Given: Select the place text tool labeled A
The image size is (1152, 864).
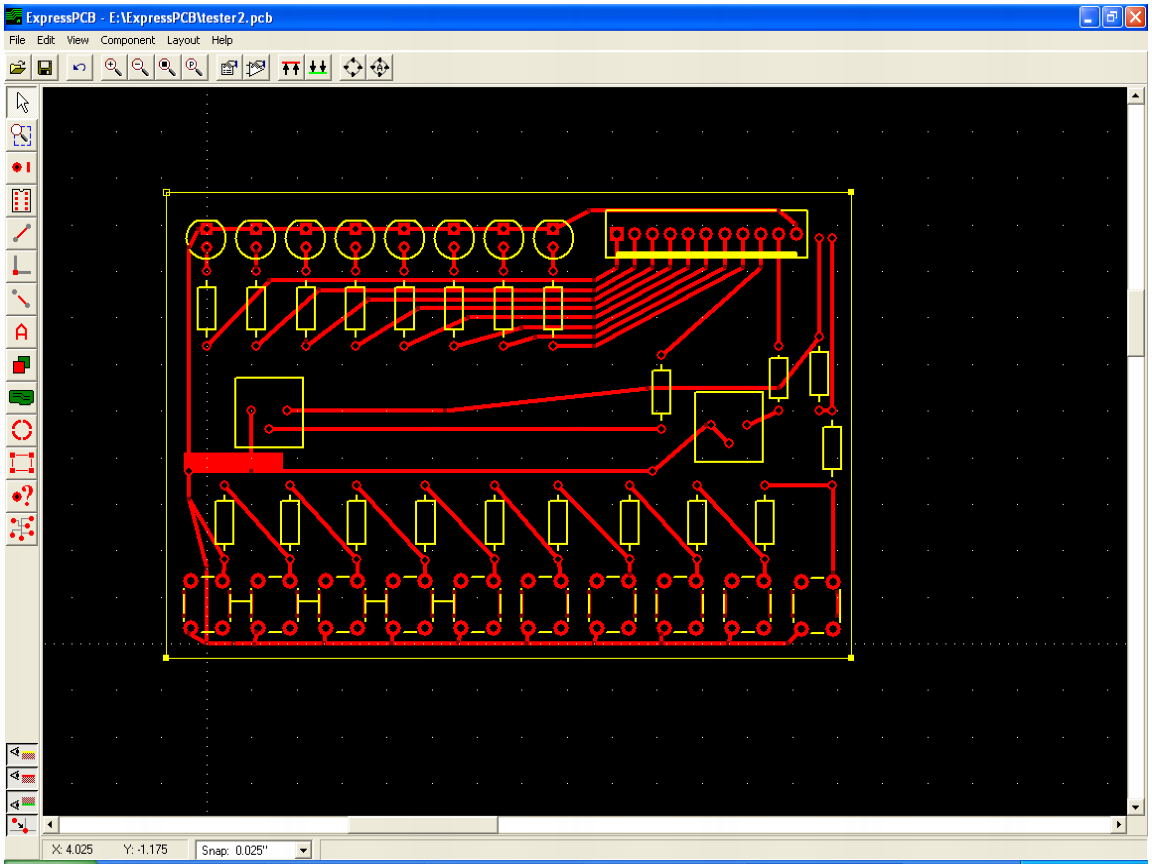Looking at the screenshot, I should pyautogui.click(x=22, y=332).
